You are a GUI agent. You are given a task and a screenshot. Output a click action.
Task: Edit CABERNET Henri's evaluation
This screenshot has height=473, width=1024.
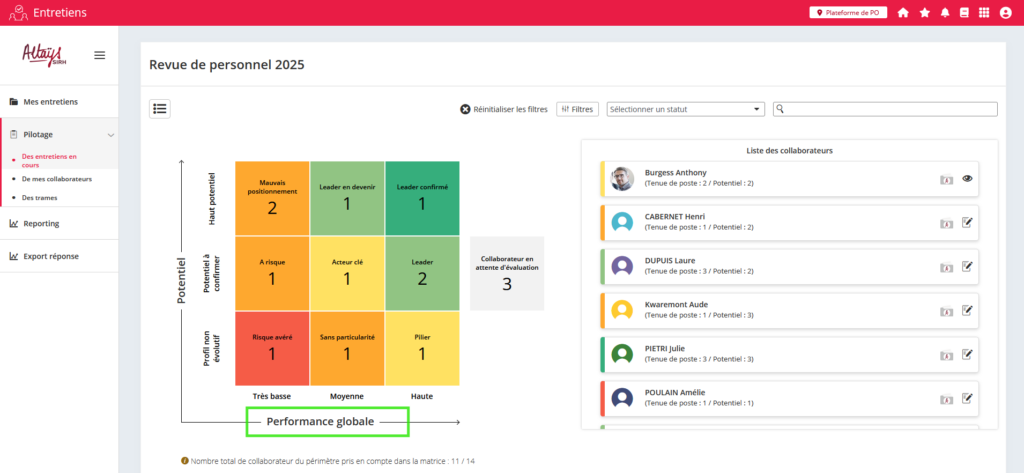click(x=967, y=223)
